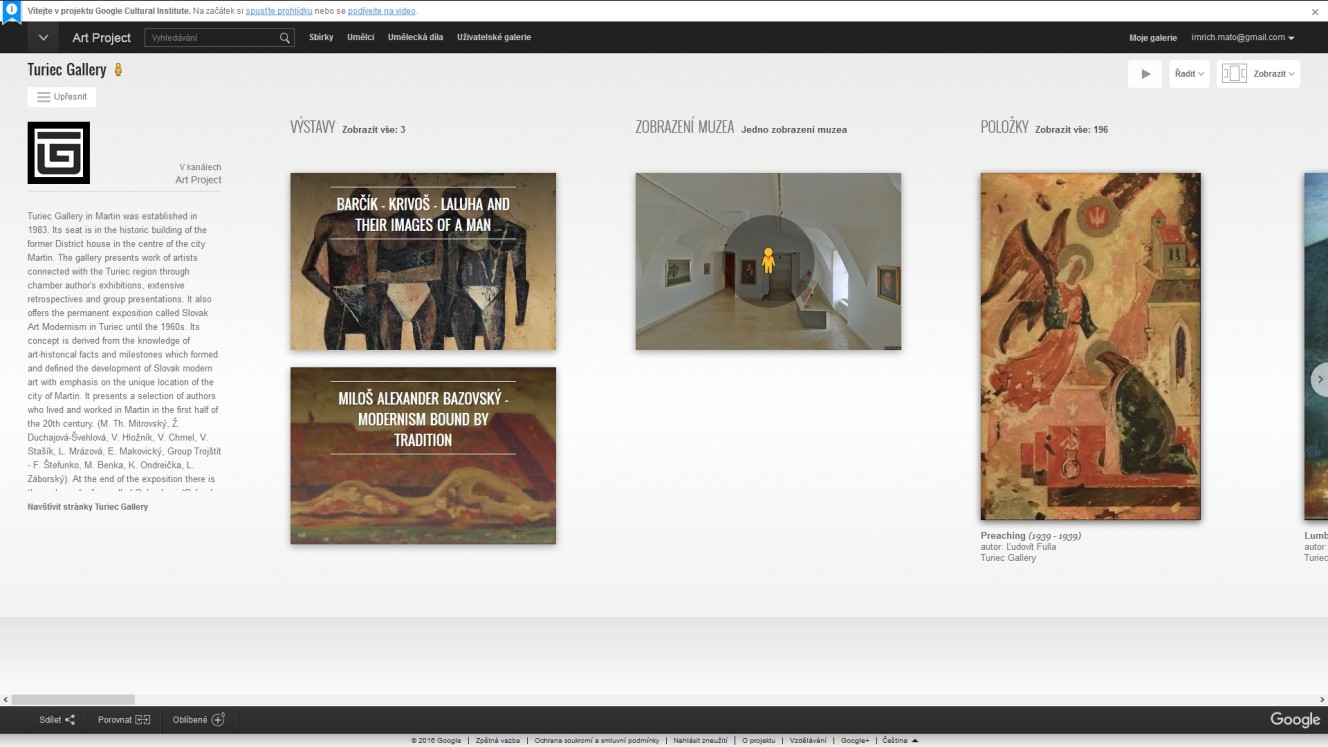
Task: Click the Pegman icon beside Turiec Gallery title
Action: [x=118, y=70]
